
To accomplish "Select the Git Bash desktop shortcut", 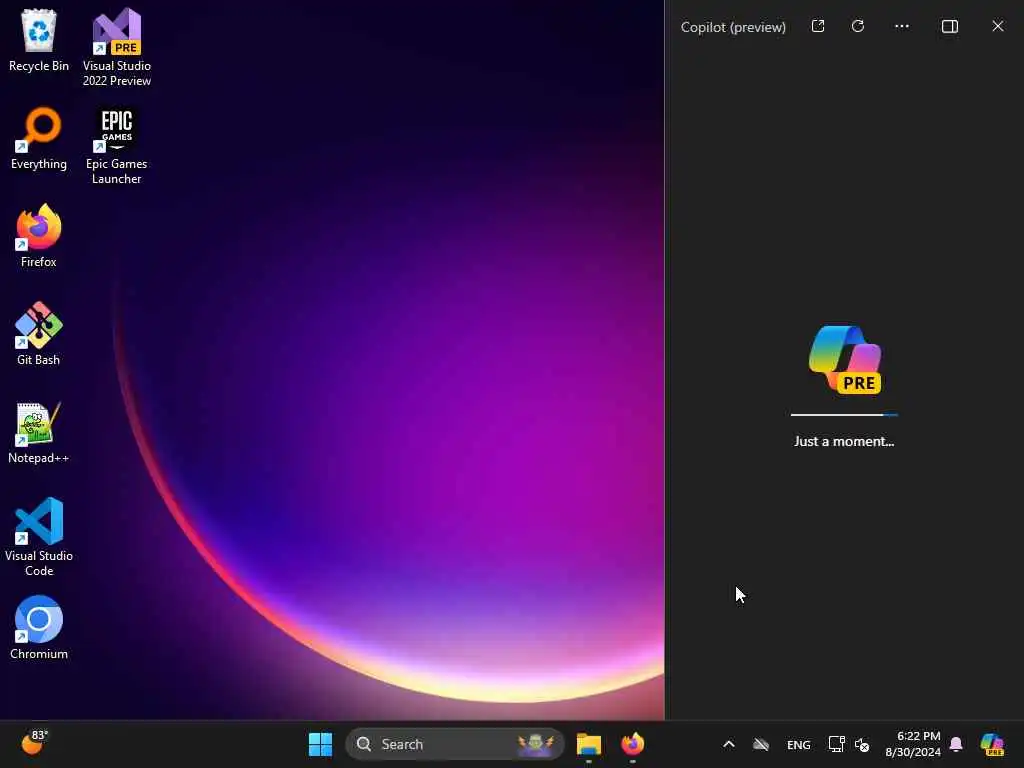I will pos(39,334).
